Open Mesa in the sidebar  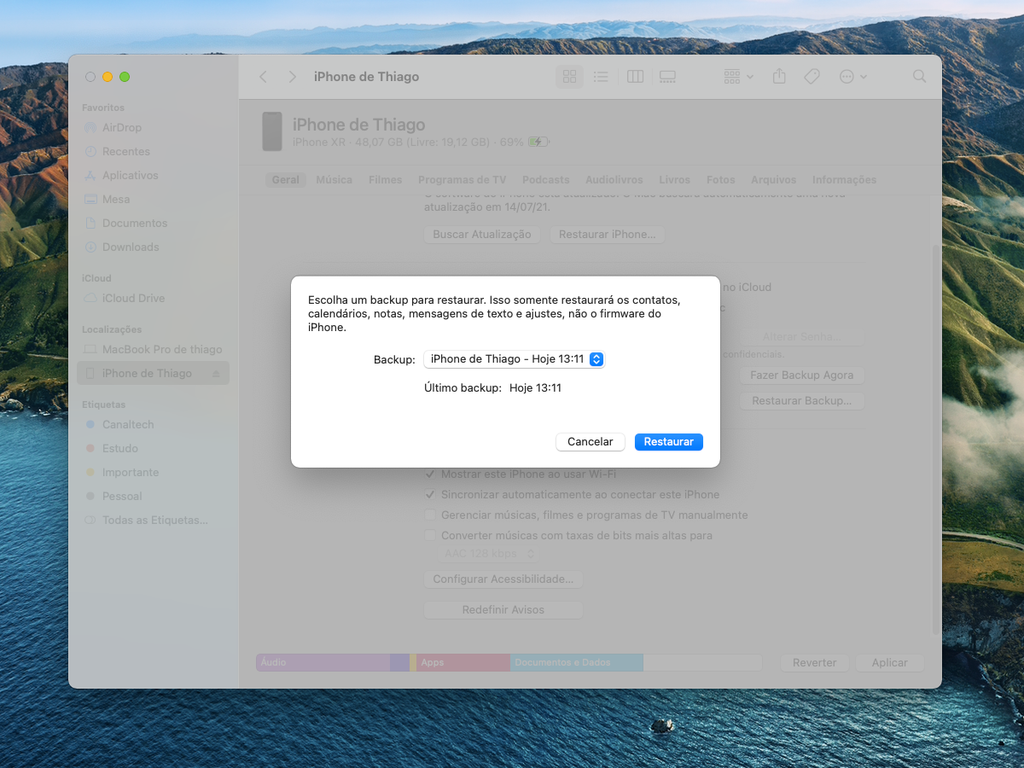pyautogui.click(x=116, y=199)
